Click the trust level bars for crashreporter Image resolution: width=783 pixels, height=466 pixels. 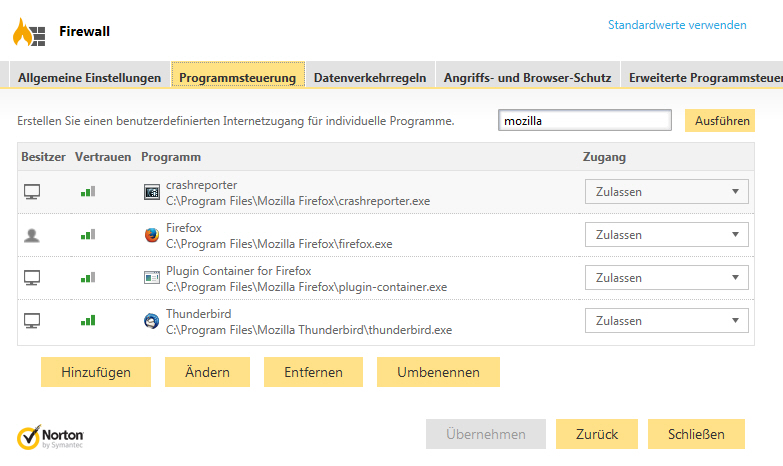point(88,192)
